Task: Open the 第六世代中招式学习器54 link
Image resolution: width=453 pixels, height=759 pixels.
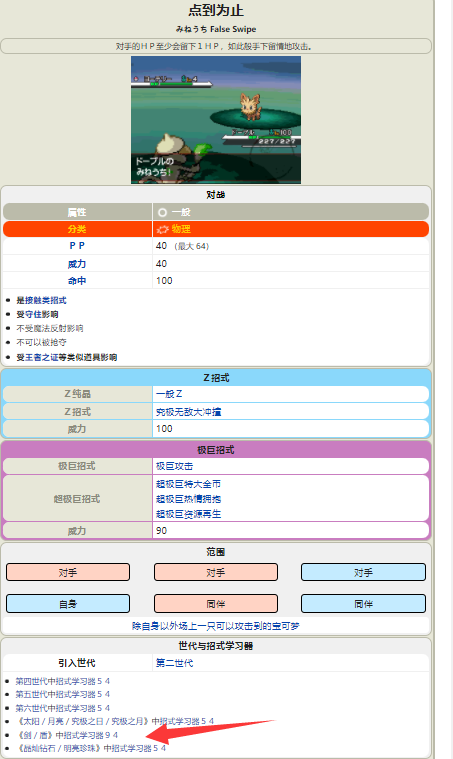Action: pos(62,708)
